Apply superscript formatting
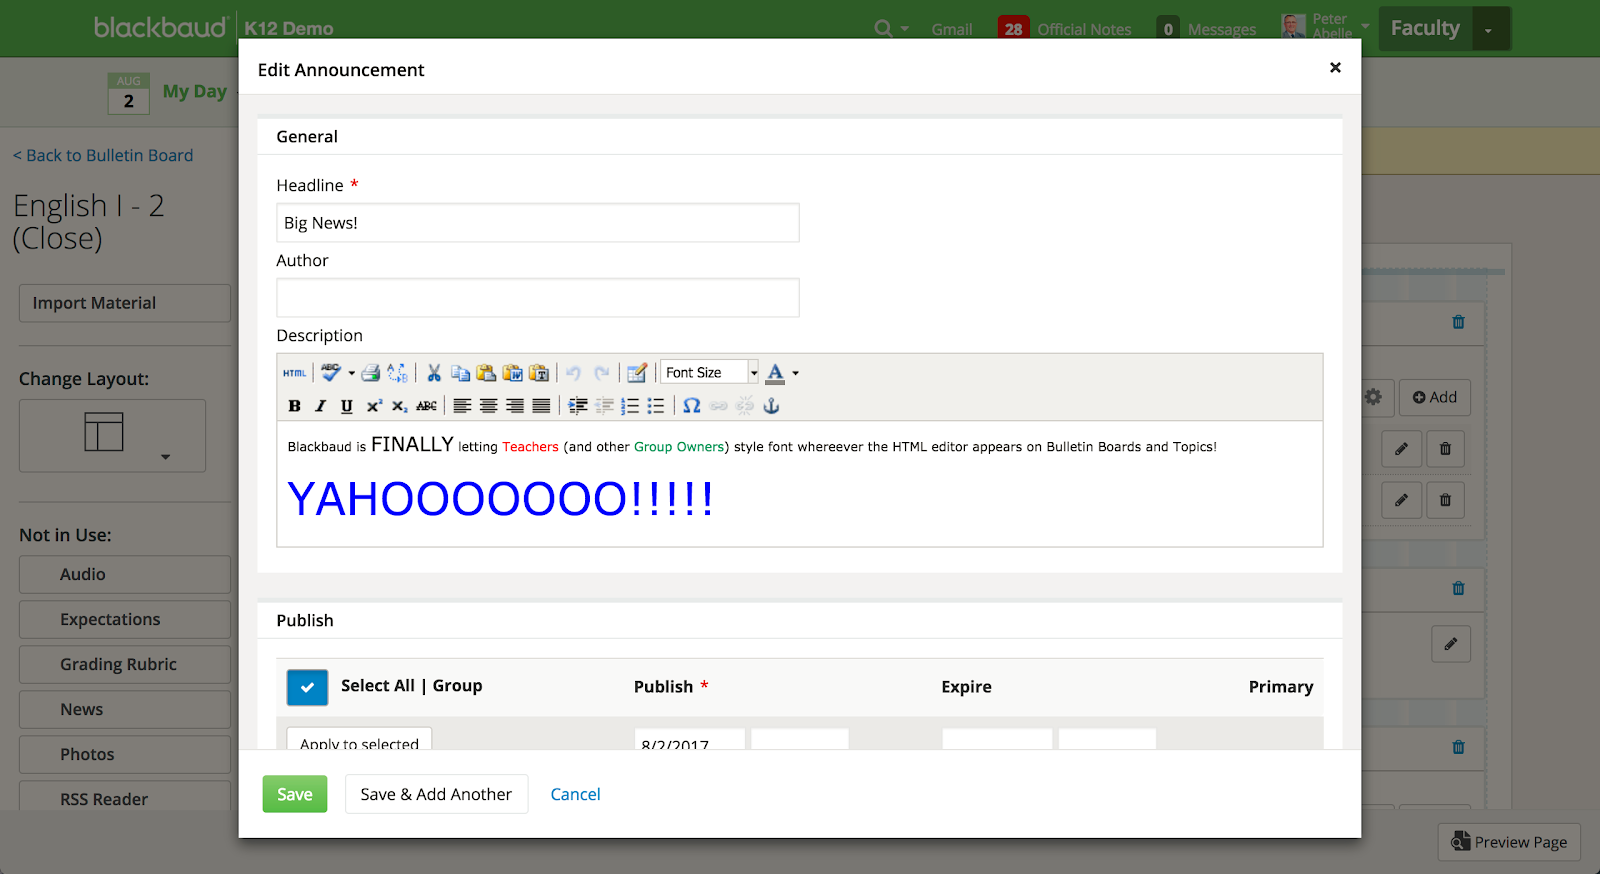The image size is (1600, 874). [373, 406]
